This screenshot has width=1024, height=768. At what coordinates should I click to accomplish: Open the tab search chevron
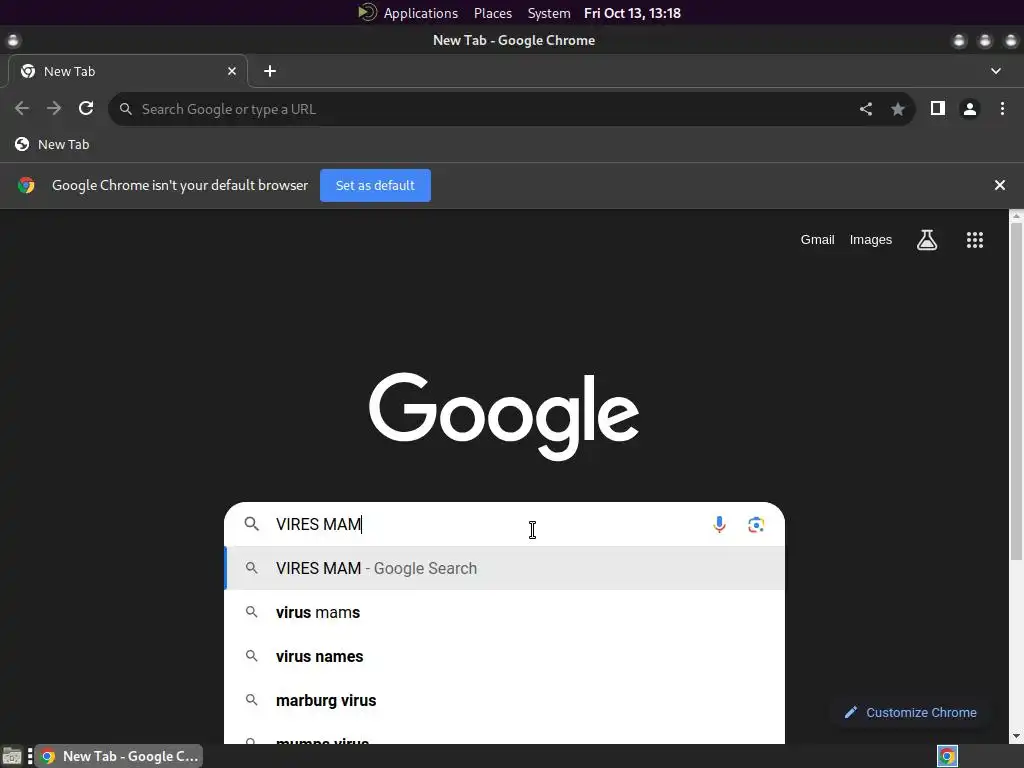(996, 71)
